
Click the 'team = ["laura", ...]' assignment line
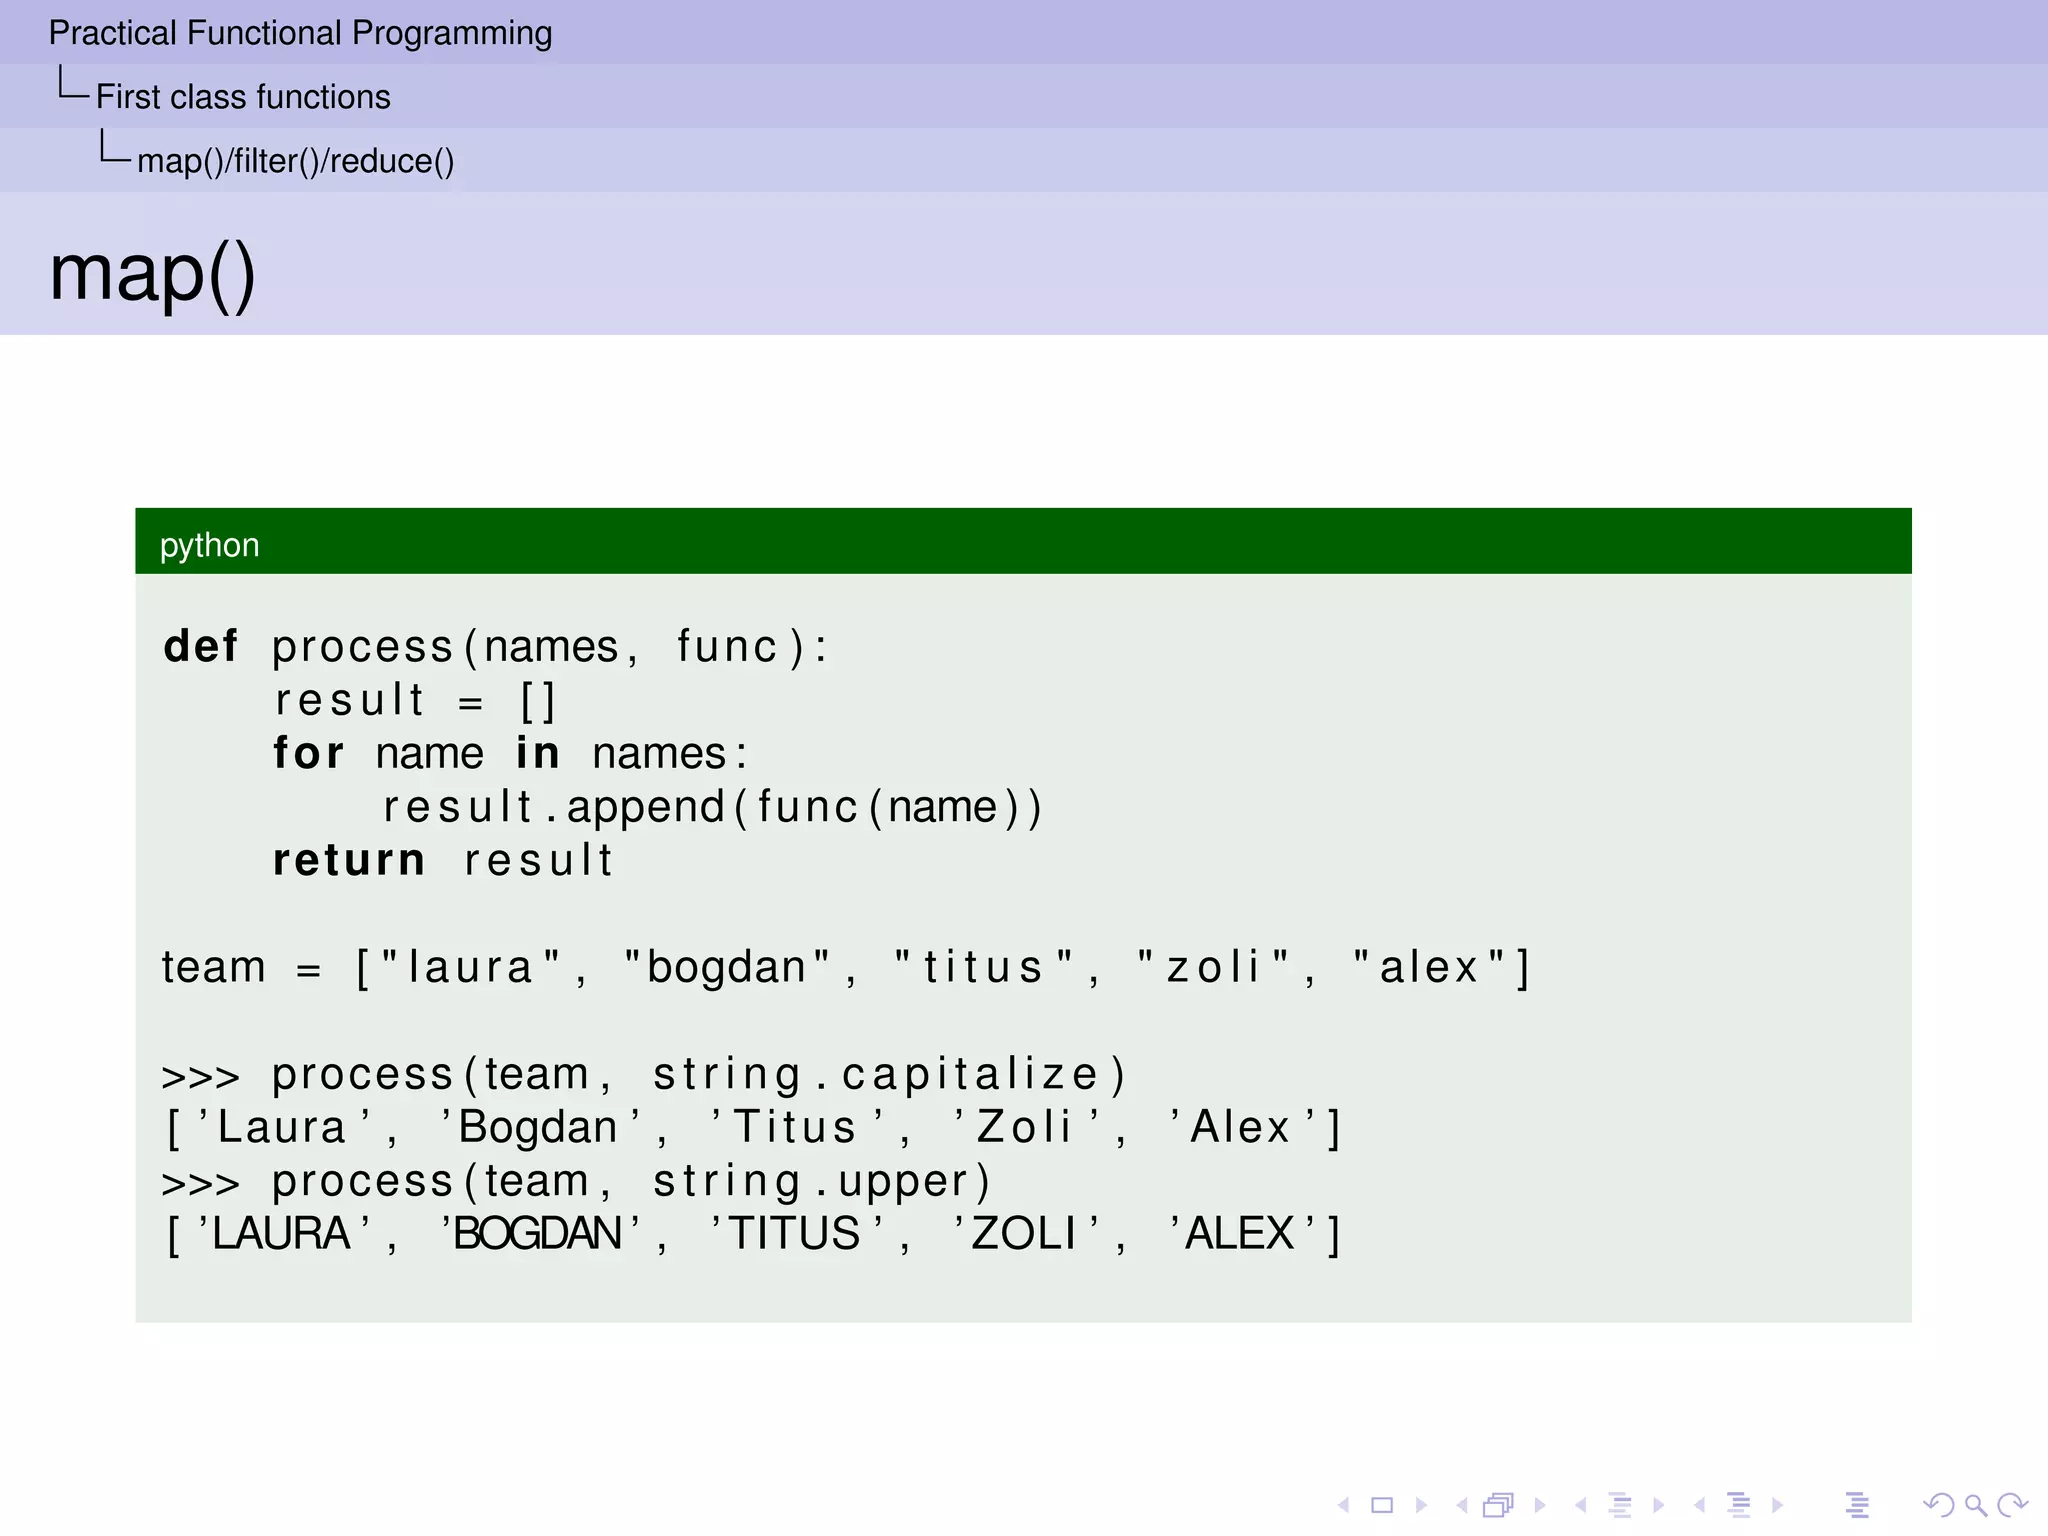point(846,967)
